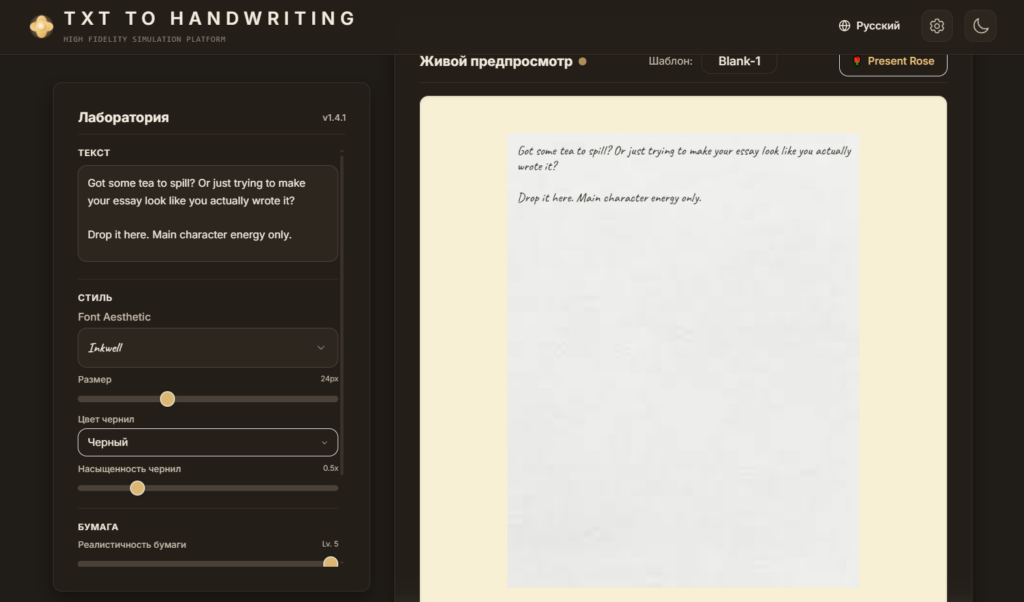Click the handwritten paper preview page
The image size is (1024, 602).
point(683,360)
